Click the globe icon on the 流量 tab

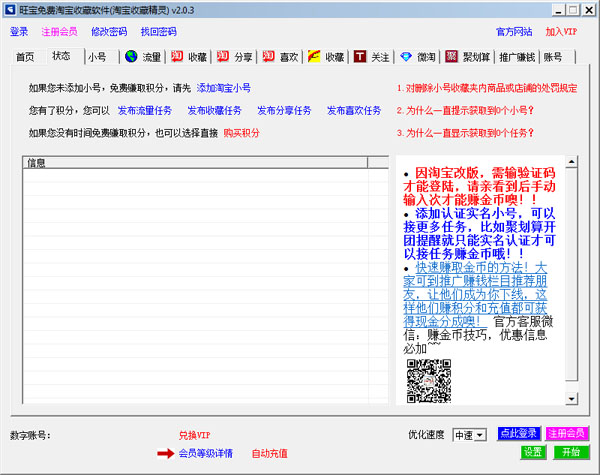(x=131, y=57)
